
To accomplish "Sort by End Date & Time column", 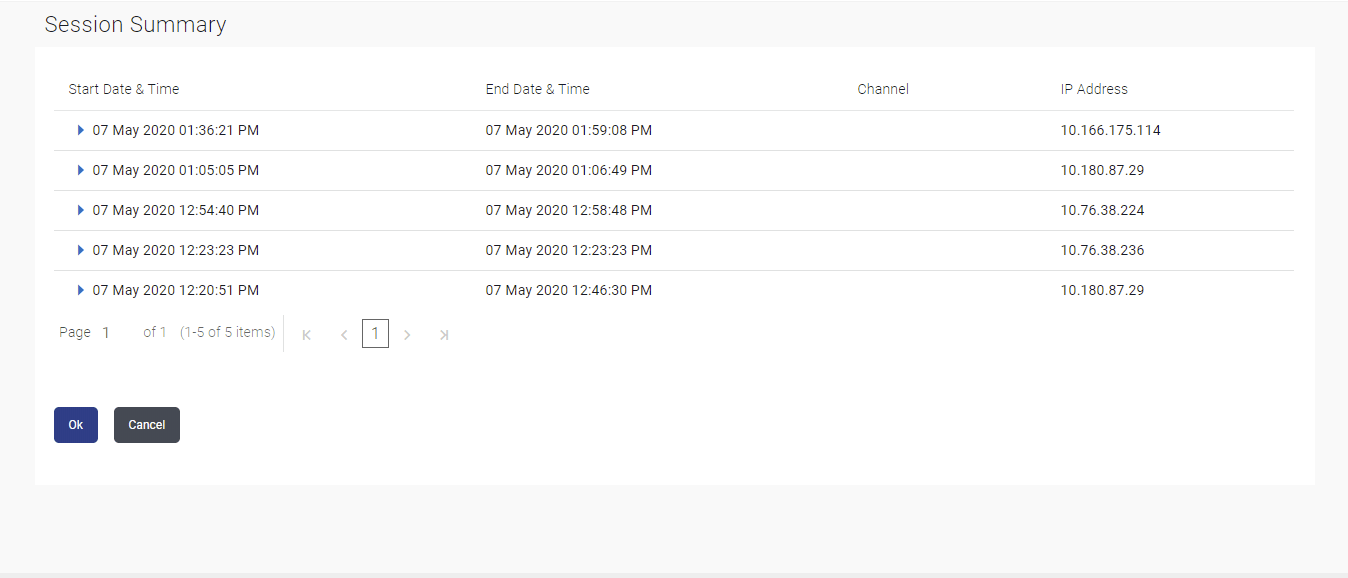I will [x=538, y=89].
